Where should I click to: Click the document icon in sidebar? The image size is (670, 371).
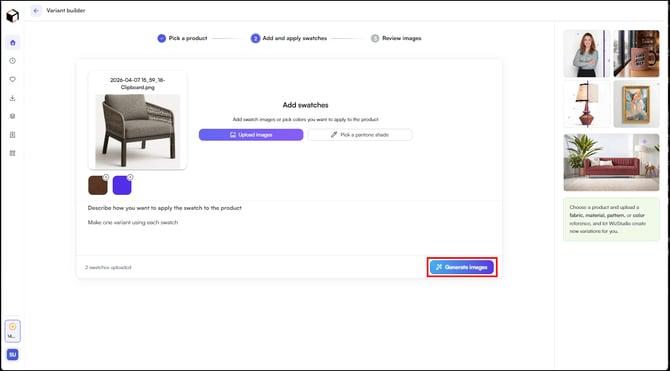coord(12,135)
